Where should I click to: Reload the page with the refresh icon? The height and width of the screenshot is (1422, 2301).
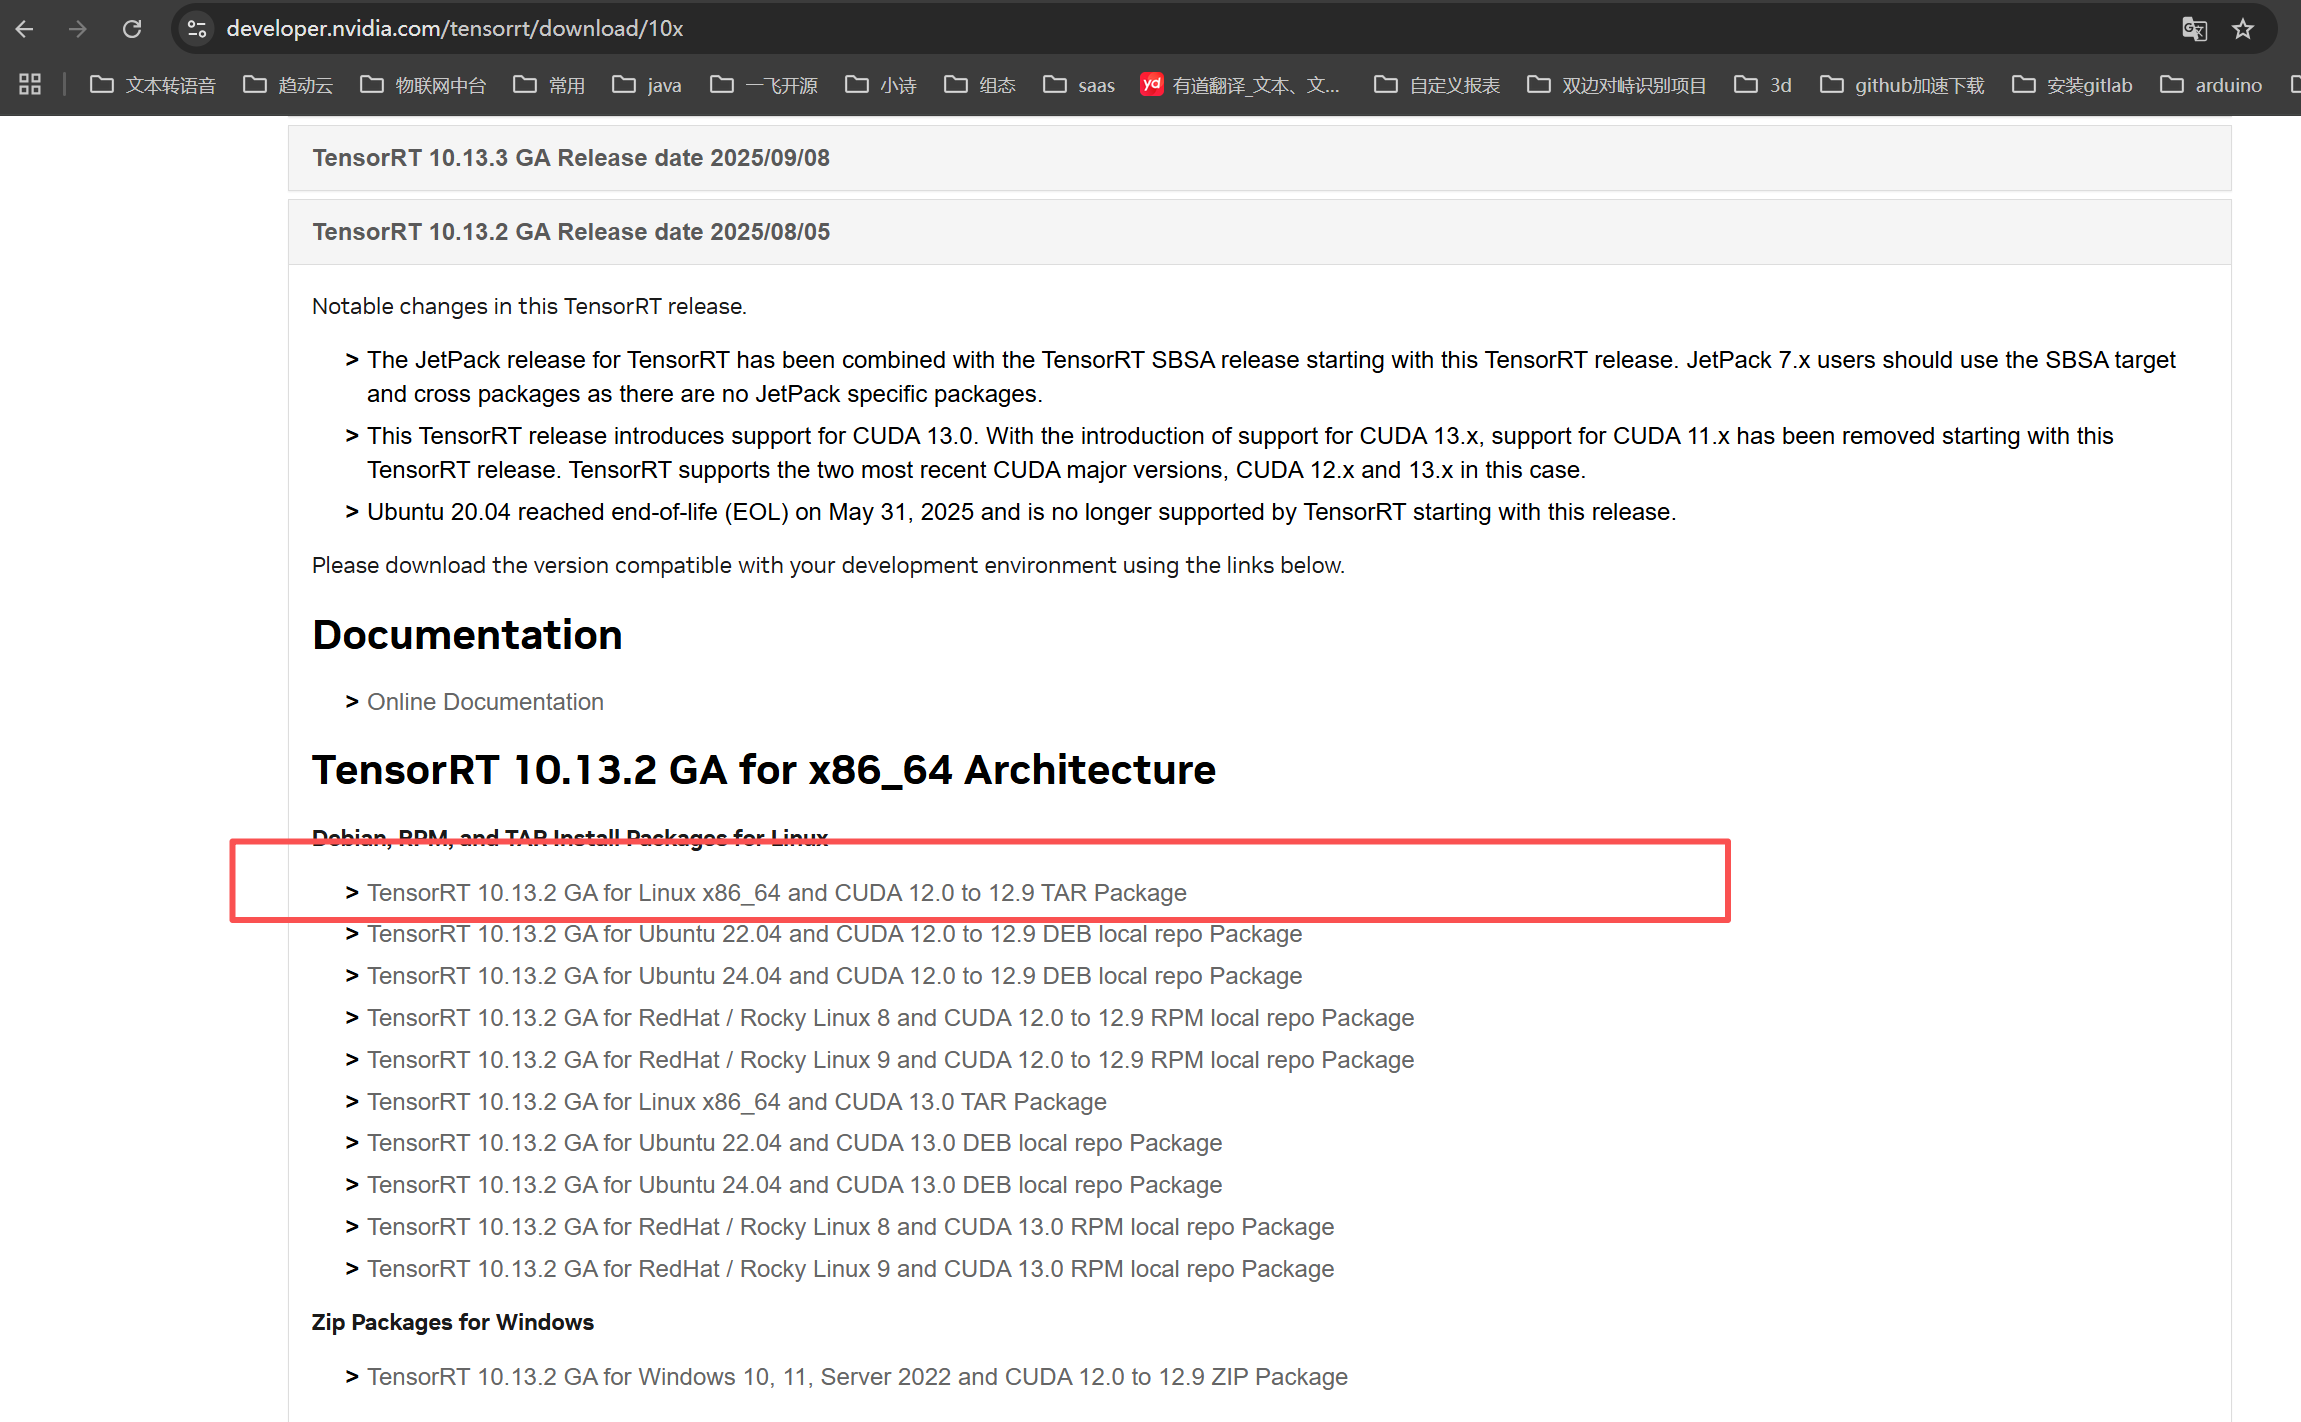pos(131,29)
